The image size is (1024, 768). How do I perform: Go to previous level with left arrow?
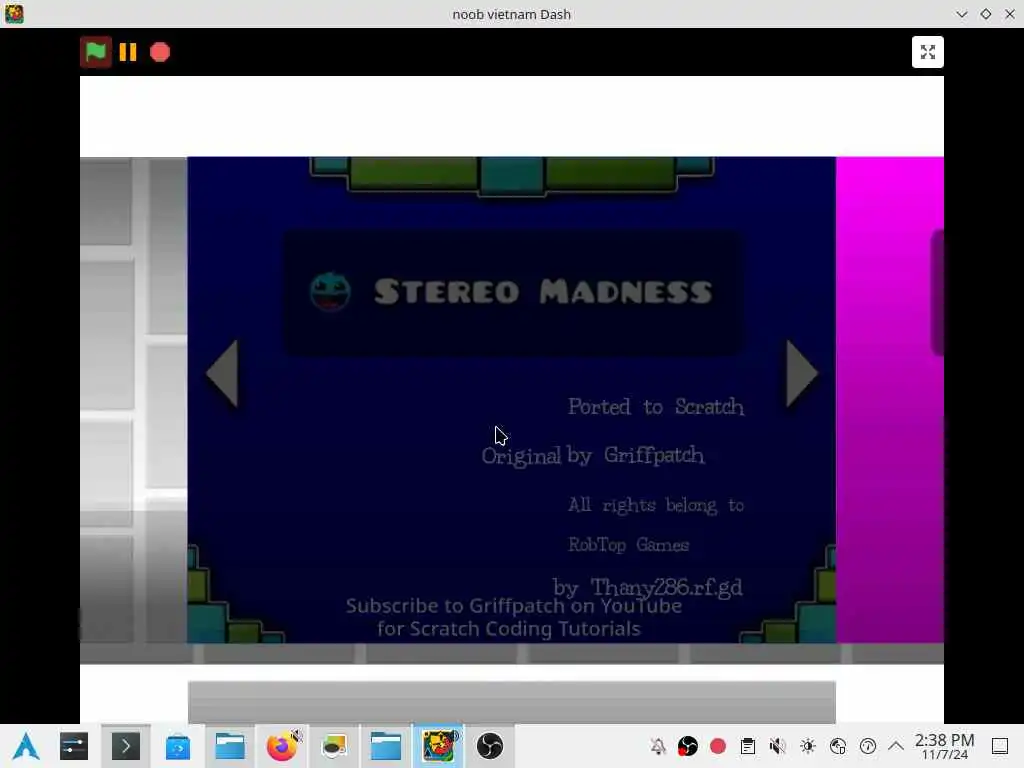click(222, 374)
